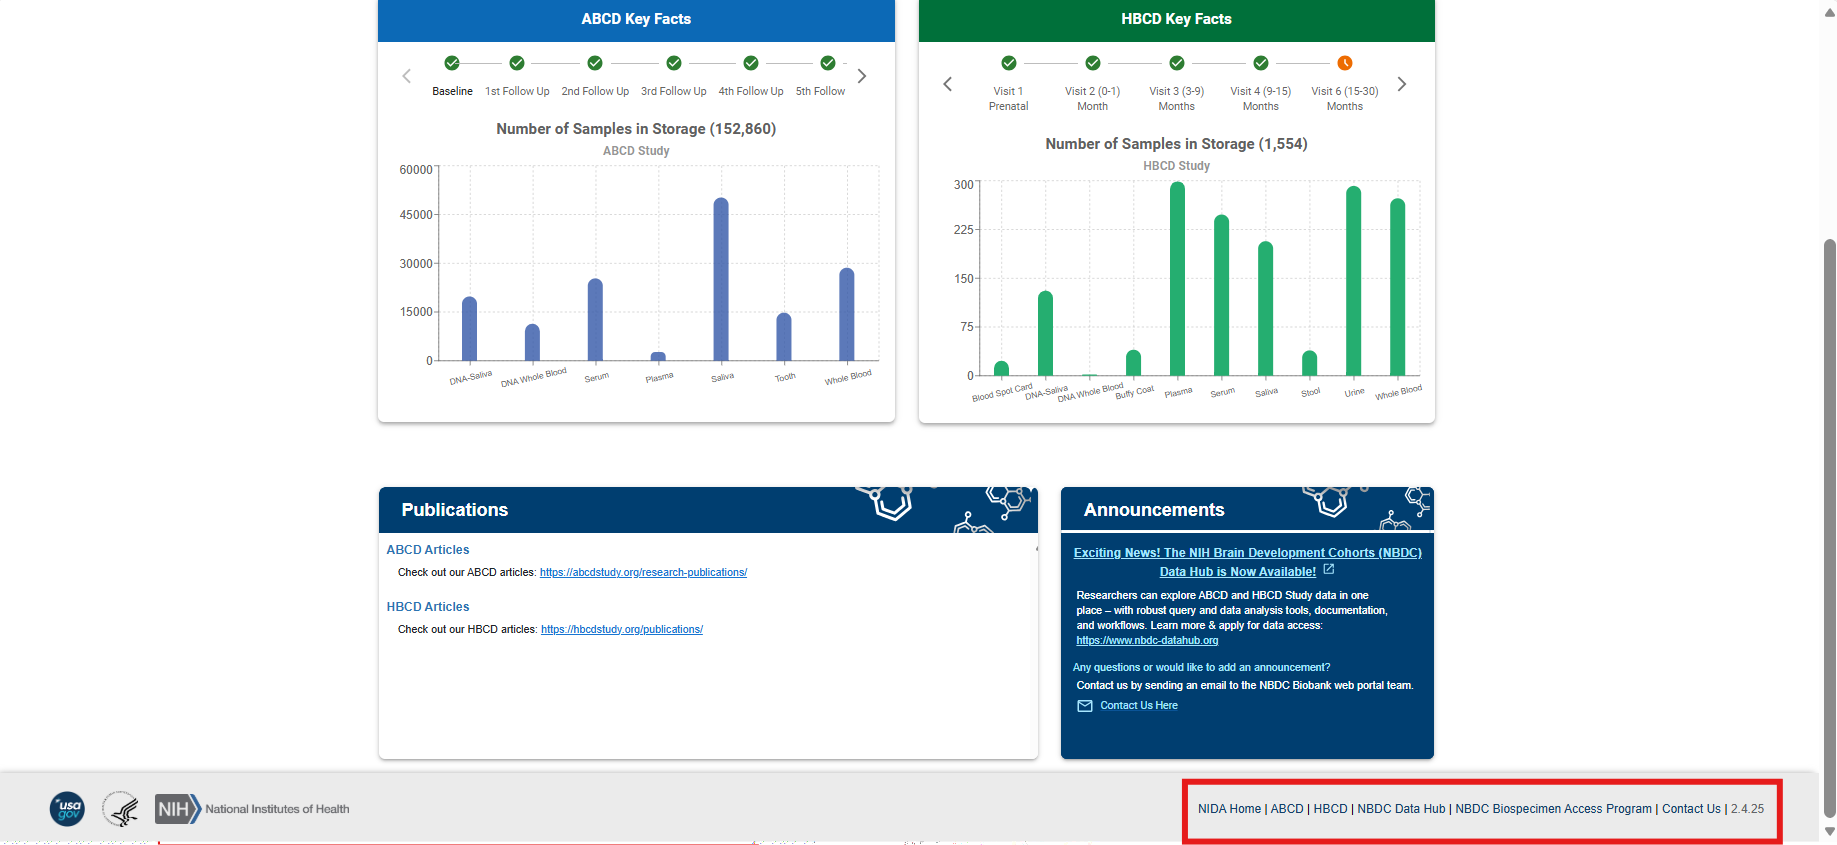The width and height of the screenshot is (1837, 845).
Task: Select the orange clock icon for Visit 6
Action: pyautogui.click(x=1345, y=63)
